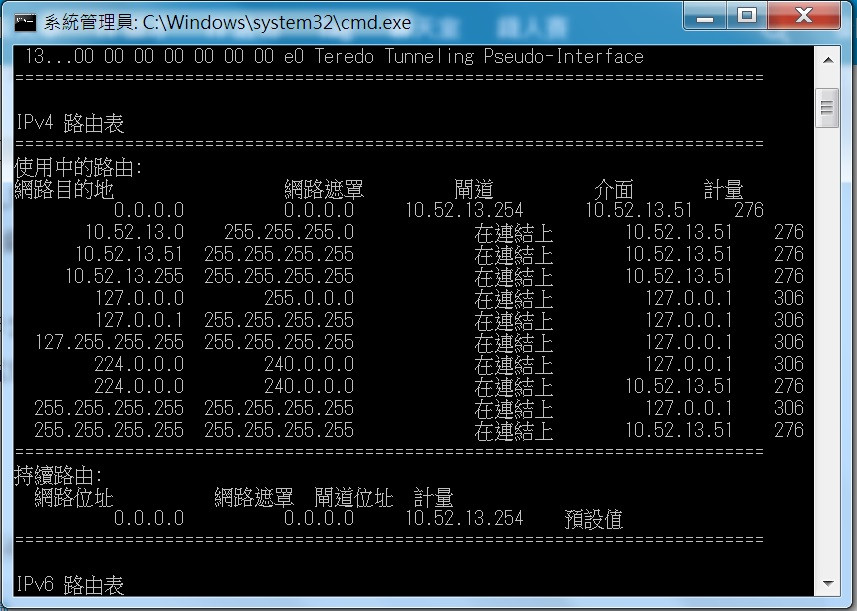Click metric 276 in the 0.0.0.0 row
Viewport: 857px width, 611px height.
click(749, 210)
